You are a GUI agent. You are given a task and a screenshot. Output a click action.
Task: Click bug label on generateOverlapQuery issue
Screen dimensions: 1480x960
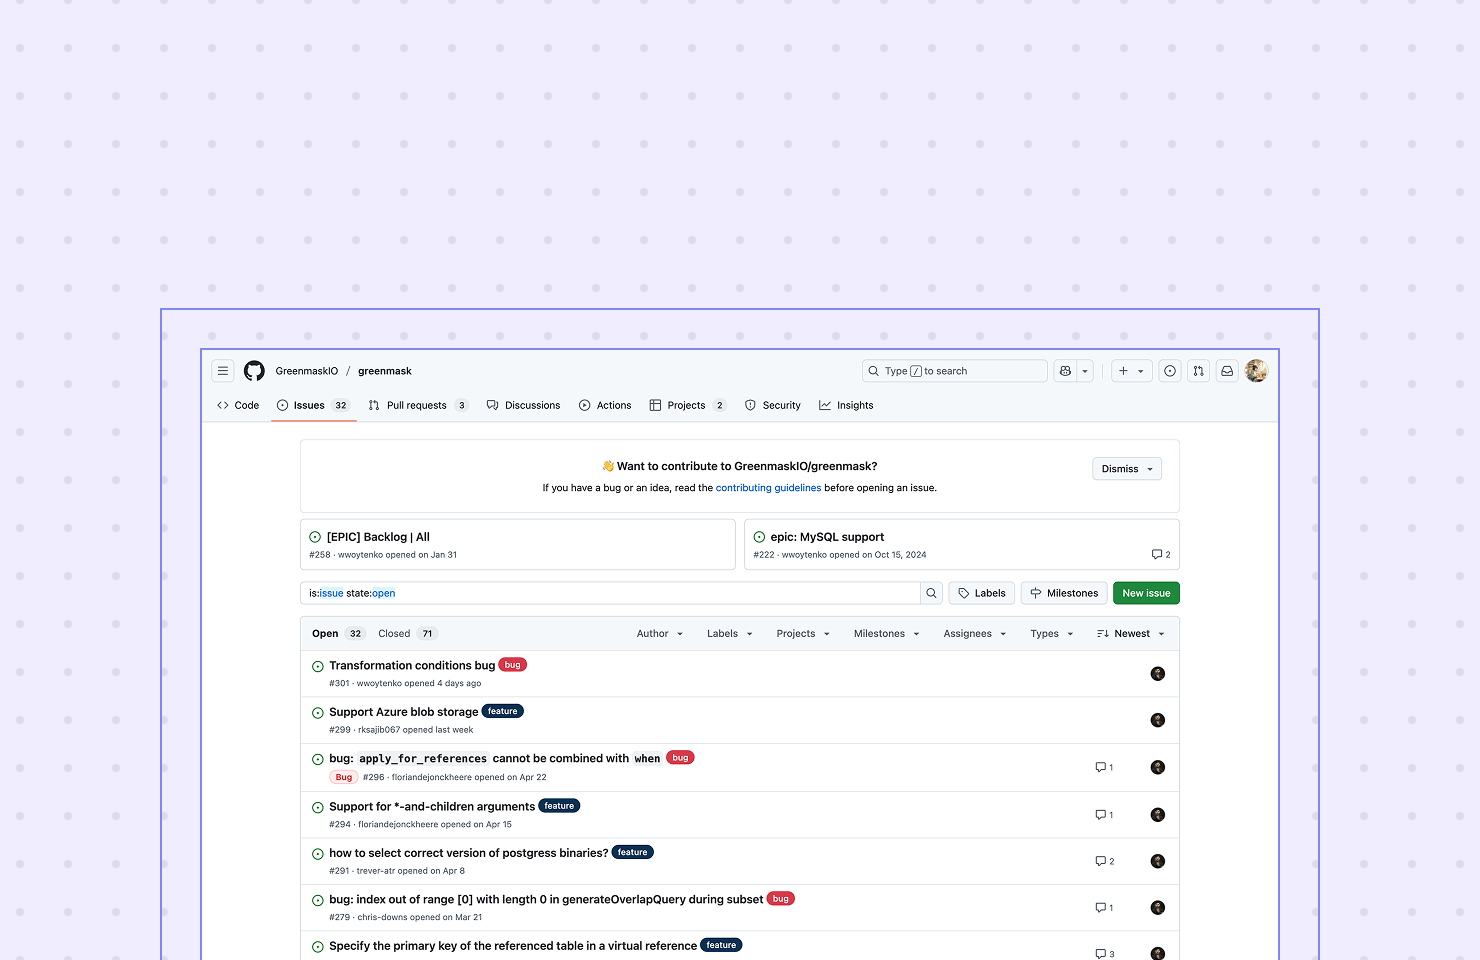pyautogui.click(x=781, y=899)
